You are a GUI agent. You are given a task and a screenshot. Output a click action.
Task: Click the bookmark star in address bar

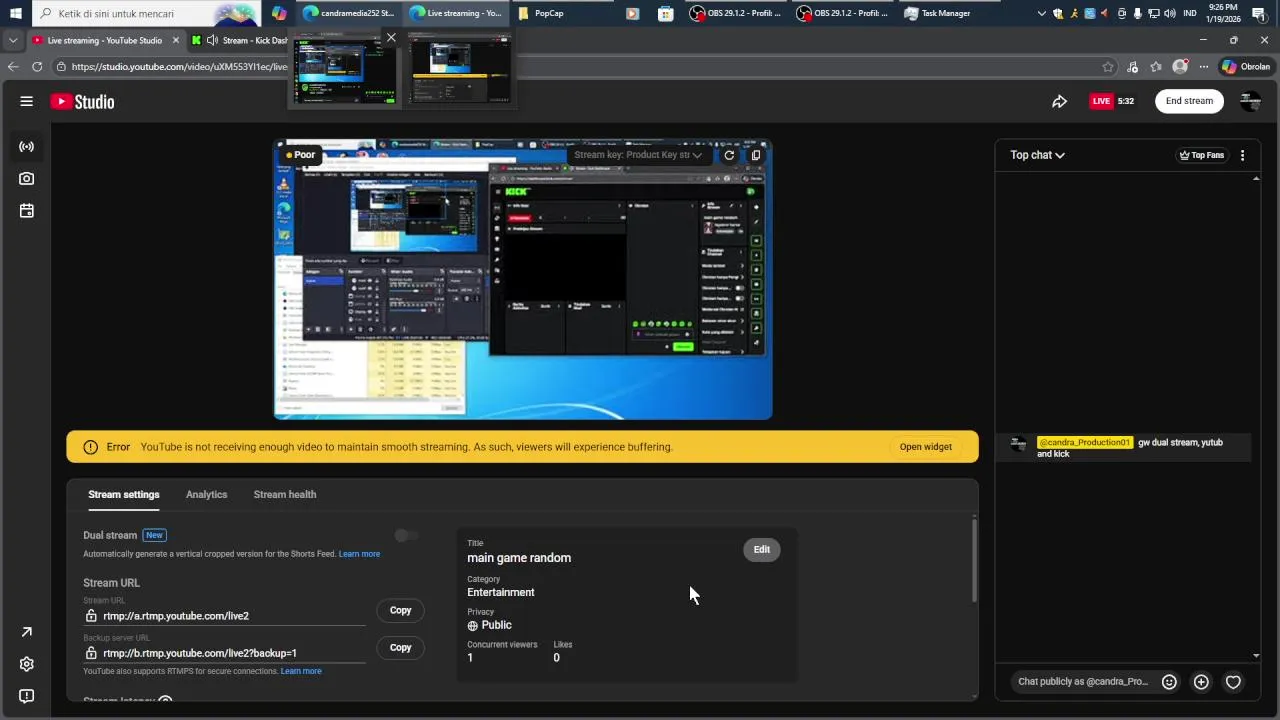[1108, 67]
